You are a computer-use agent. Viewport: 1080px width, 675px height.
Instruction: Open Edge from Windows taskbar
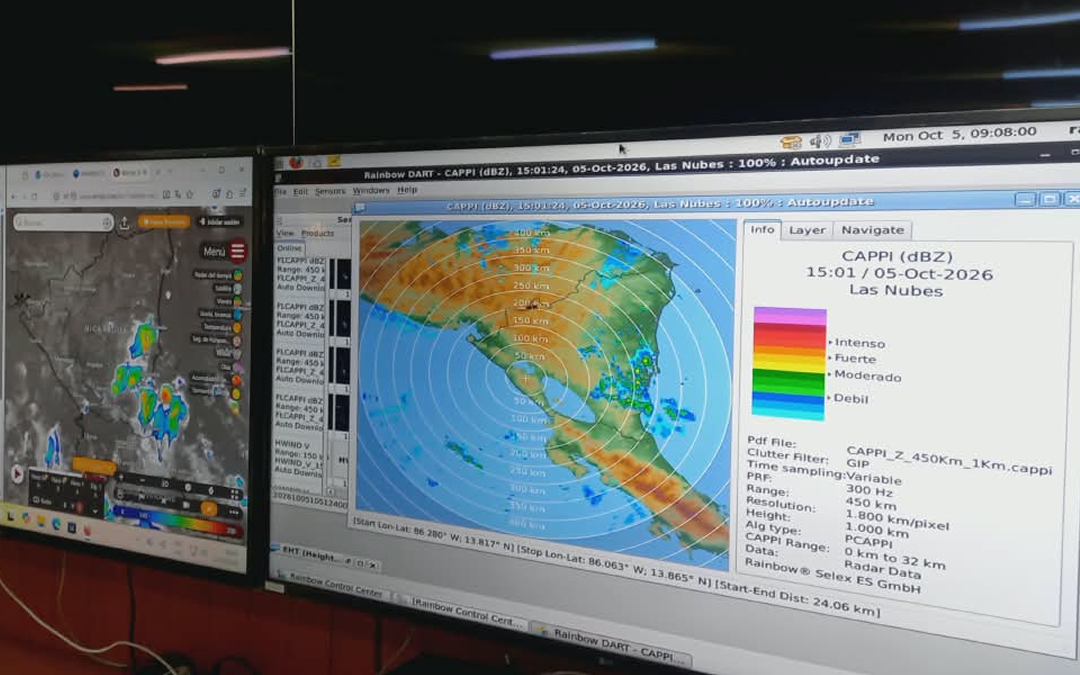pos(56,523)
